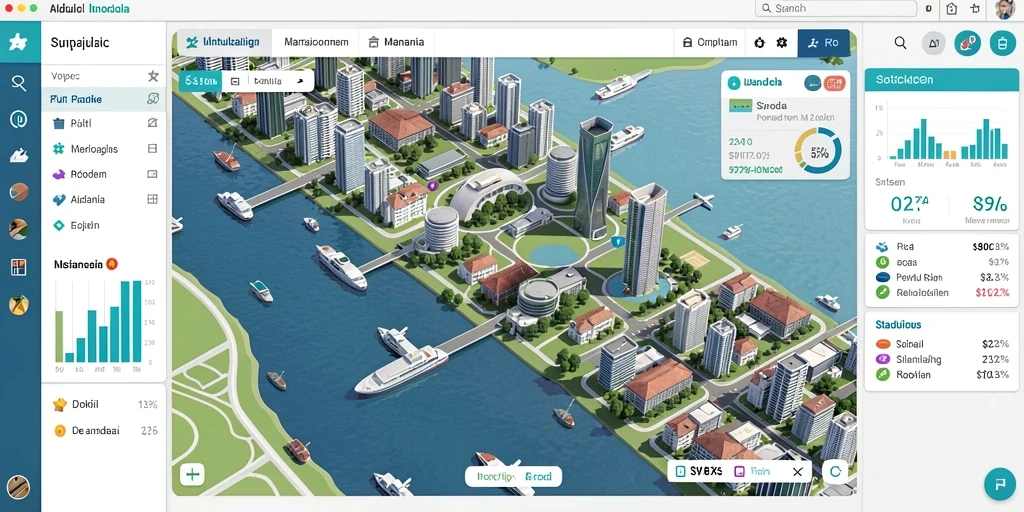Click the Omplam button in map toolbar
Image resolution: width=1024 pixels, height=512 pixels.
[x=710, y=42]
